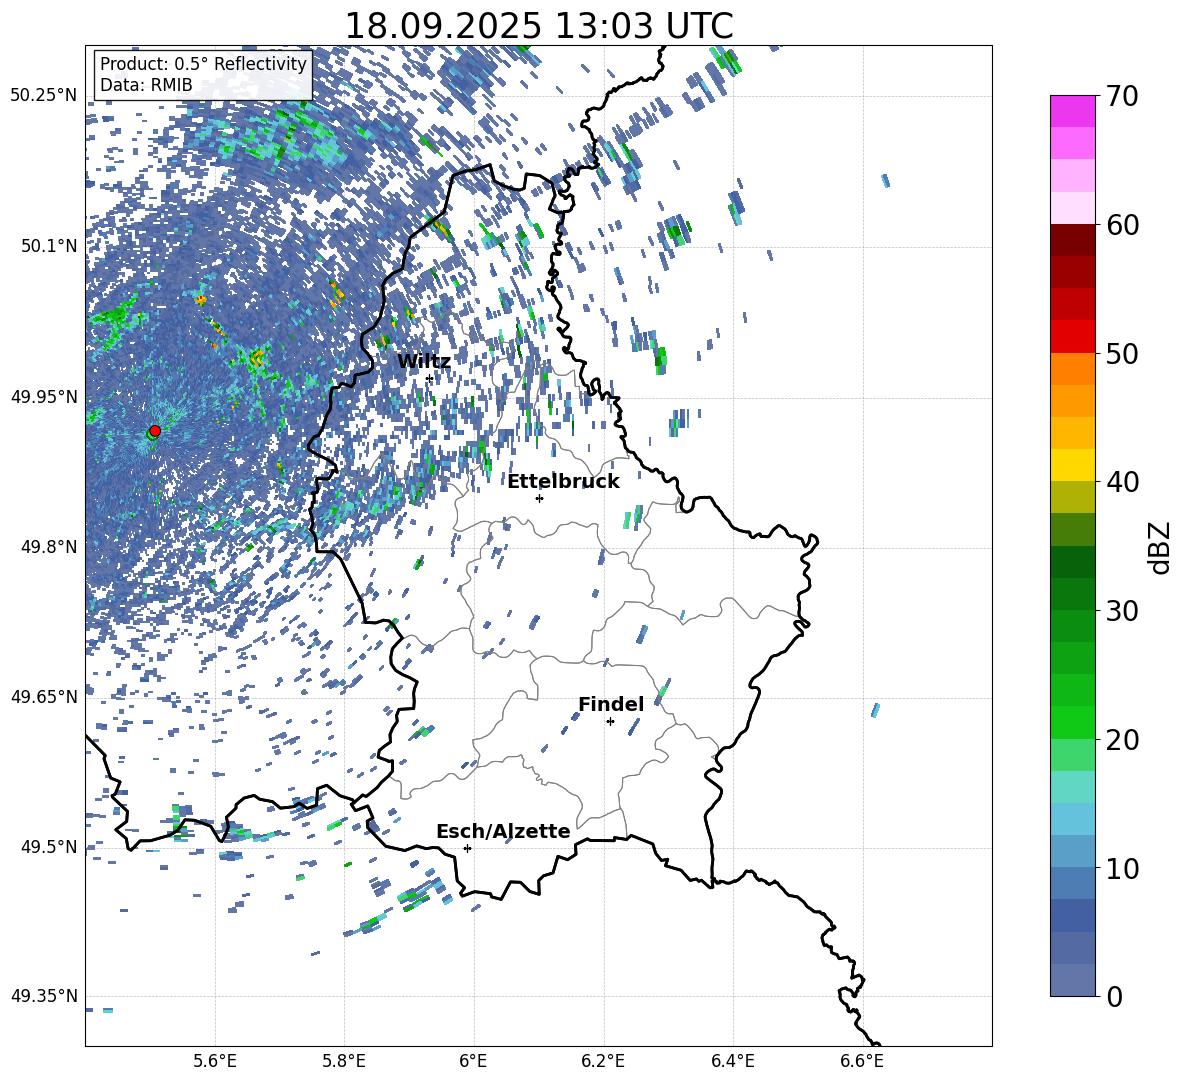Click the Data: RMIB text
This screenshot has height=1081, width=1184.
pyautogui.click(x=146, y=85)
